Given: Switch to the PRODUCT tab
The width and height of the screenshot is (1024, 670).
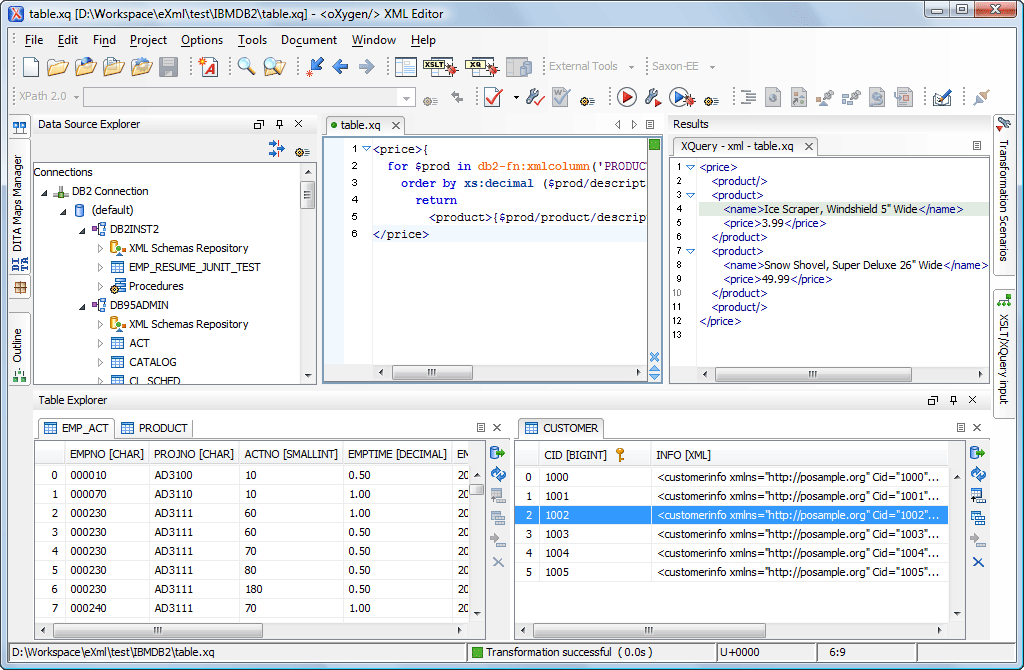Looking at the screenshot, I should coord(155,428).
